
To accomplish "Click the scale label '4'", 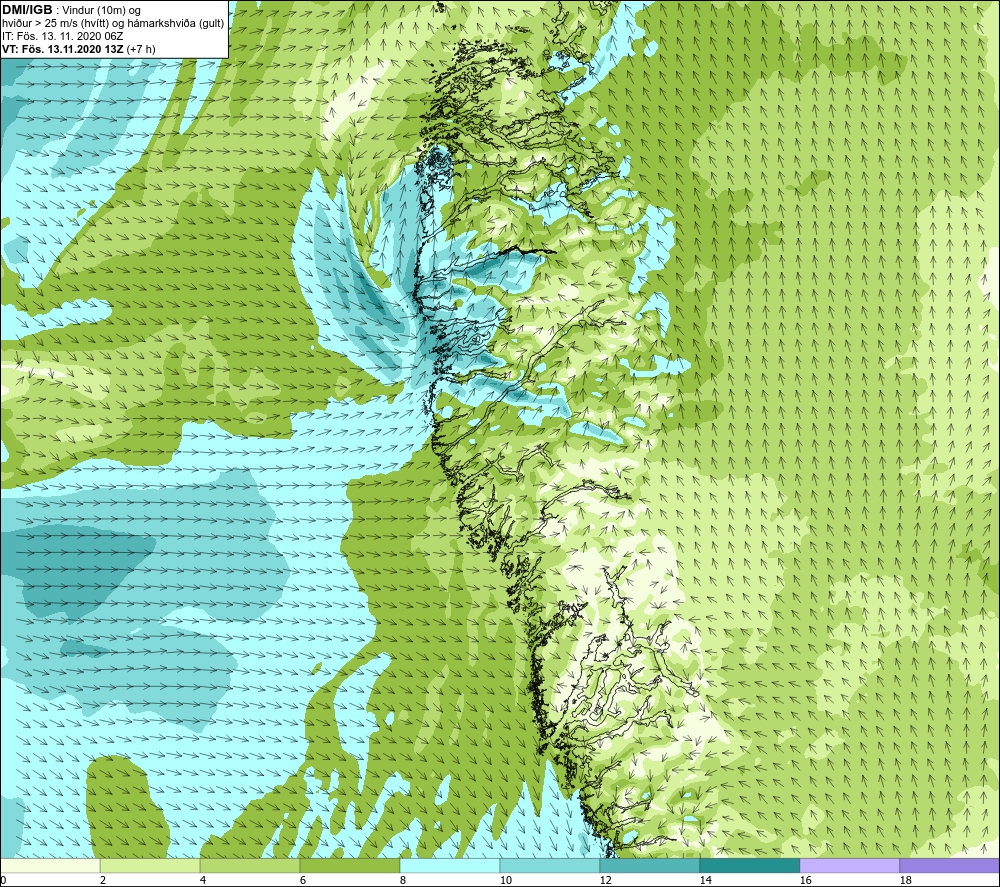I will click(203, 881).
